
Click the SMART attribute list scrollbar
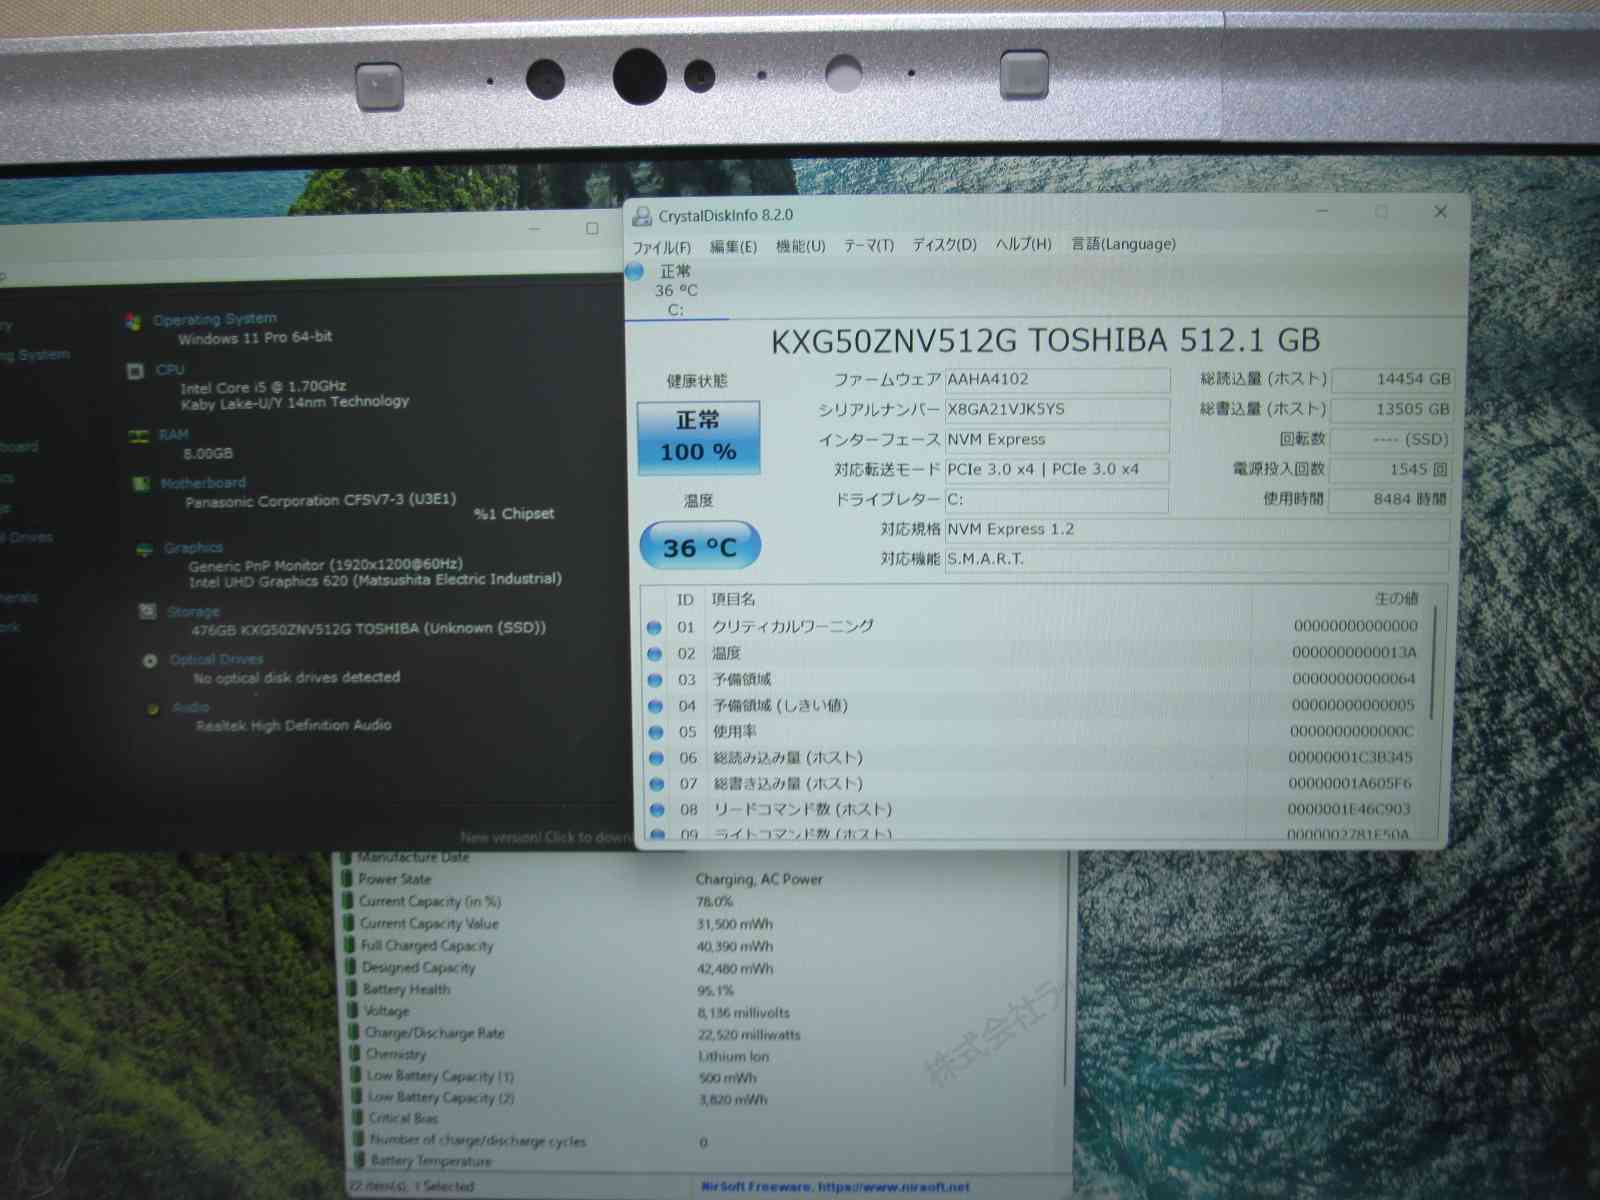tap(1433, 660)
